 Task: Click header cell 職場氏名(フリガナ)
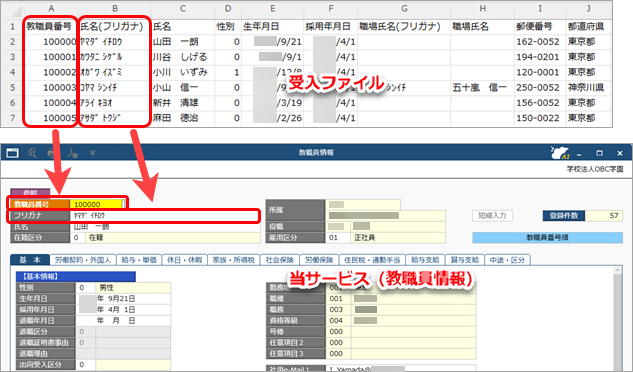tap(404, 27)
